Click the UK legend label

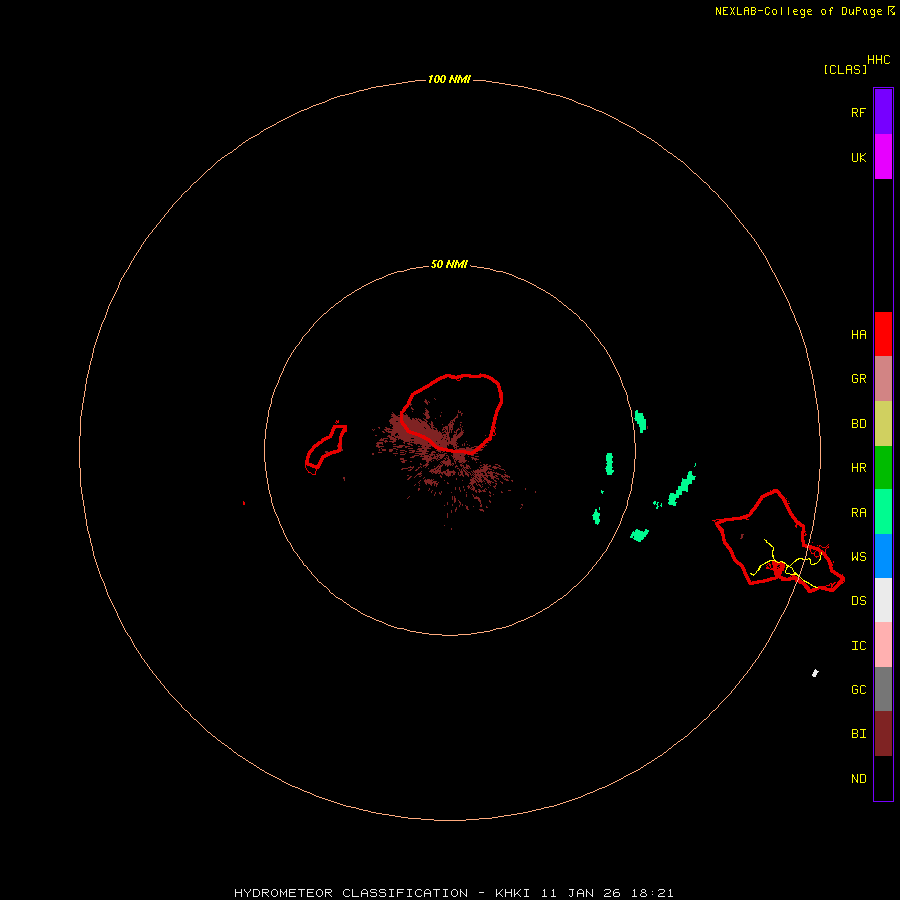click(858, 158)
